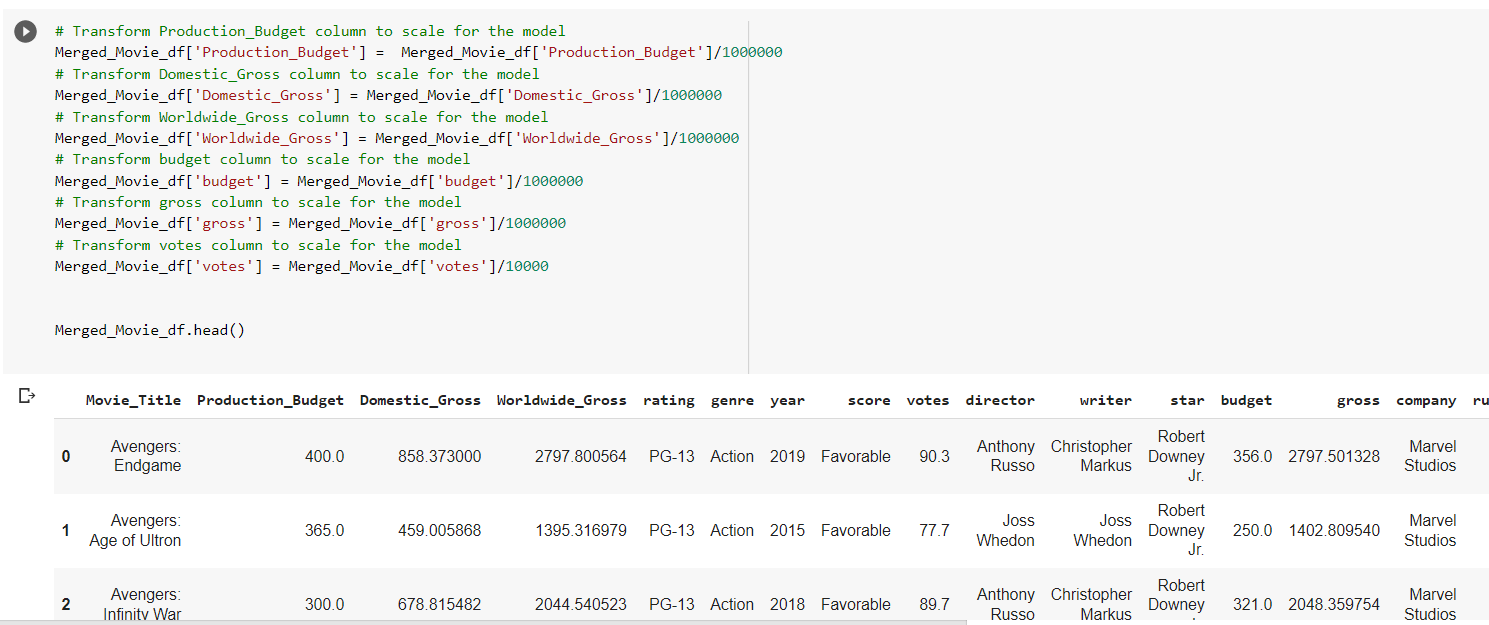Select the genre column header

coord(732,400)
